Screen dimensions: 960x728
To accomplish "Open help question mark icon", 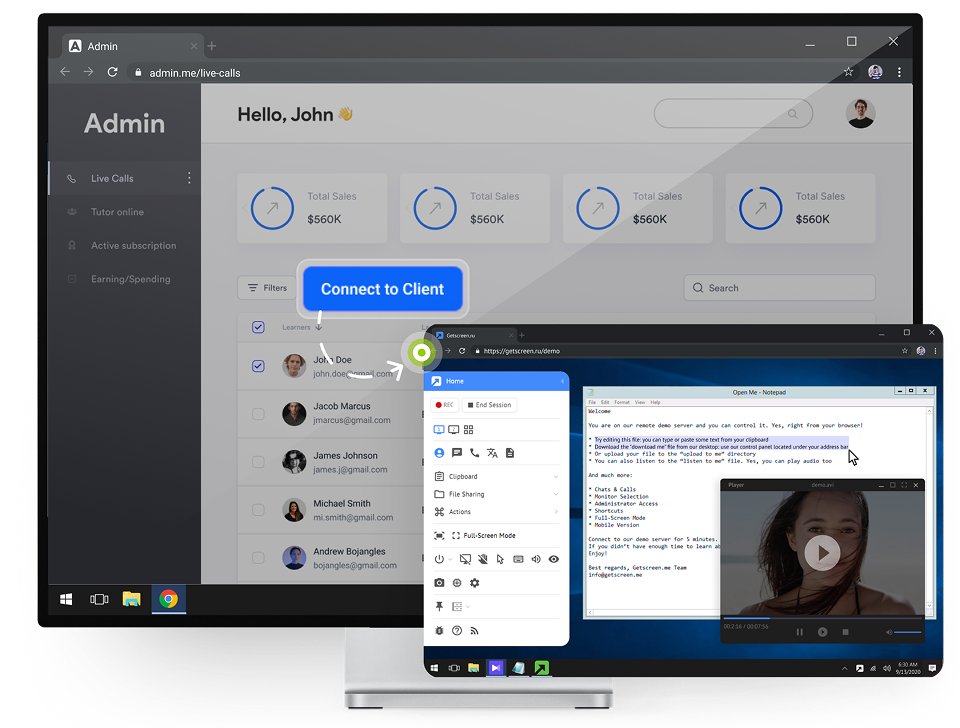I will 457,630.
